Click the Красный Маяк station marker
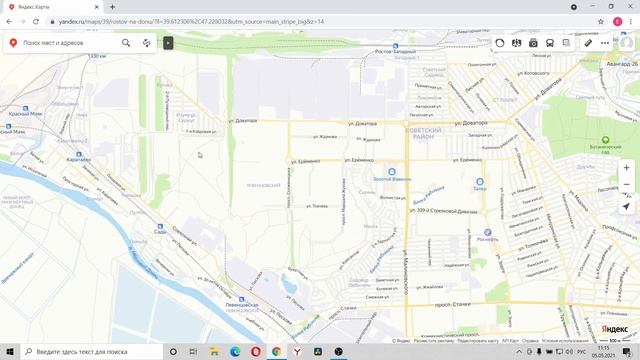 (25, 108)
